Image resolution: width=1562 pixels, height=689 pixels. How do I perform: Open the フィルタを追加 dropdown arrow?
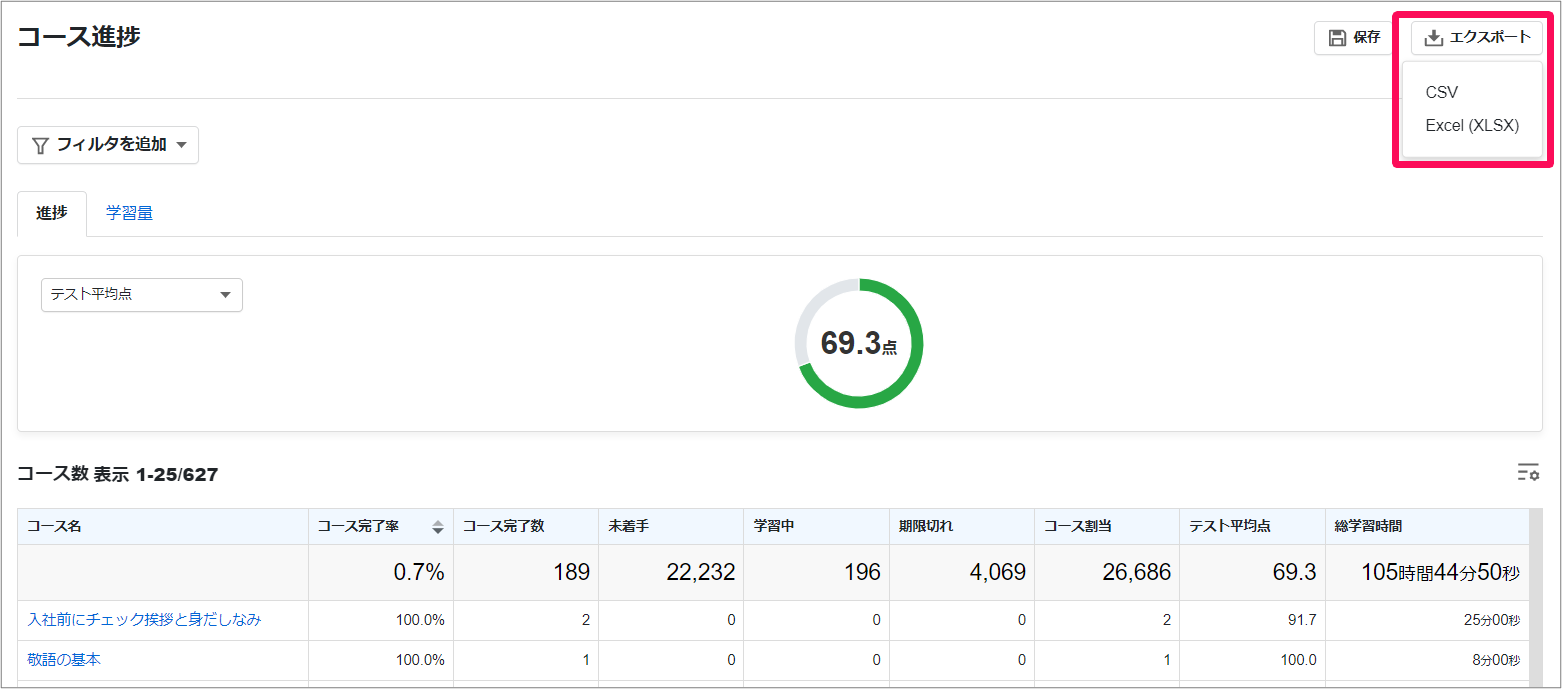181,145
